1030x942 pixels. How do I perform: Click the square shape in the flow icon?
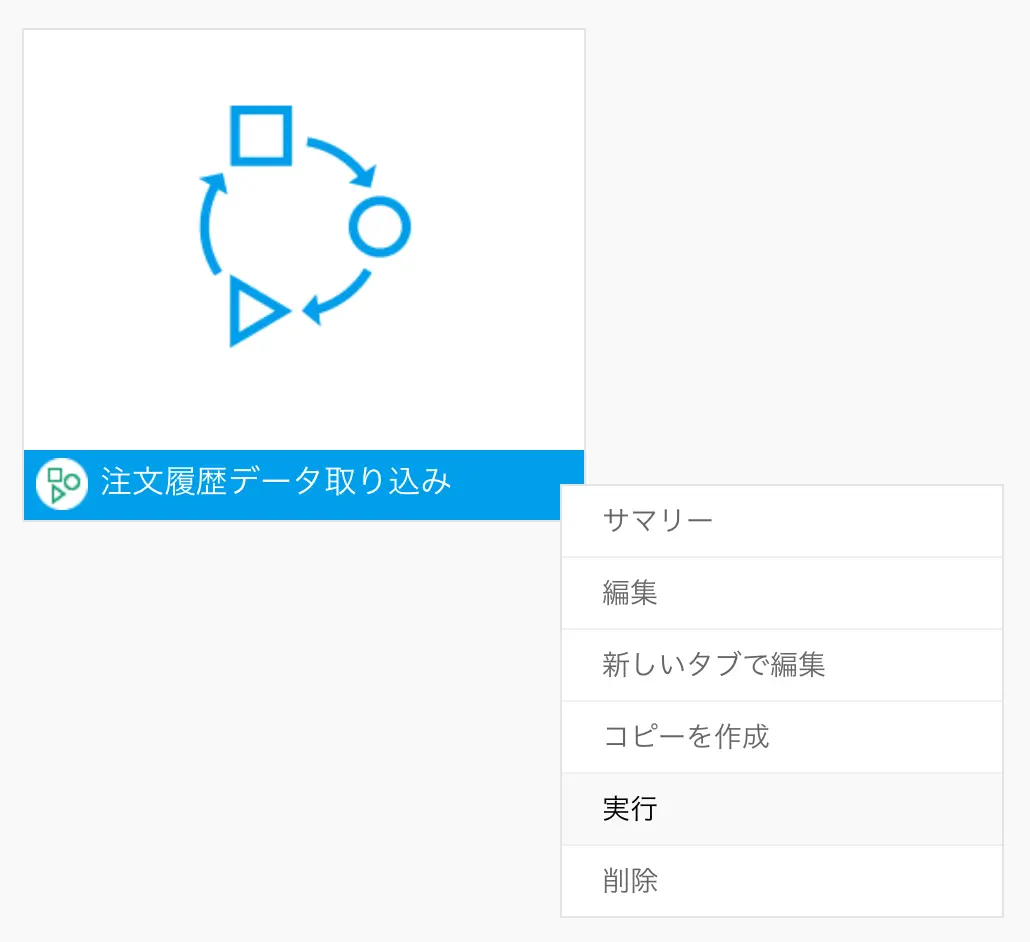click(x=262, y=135)
